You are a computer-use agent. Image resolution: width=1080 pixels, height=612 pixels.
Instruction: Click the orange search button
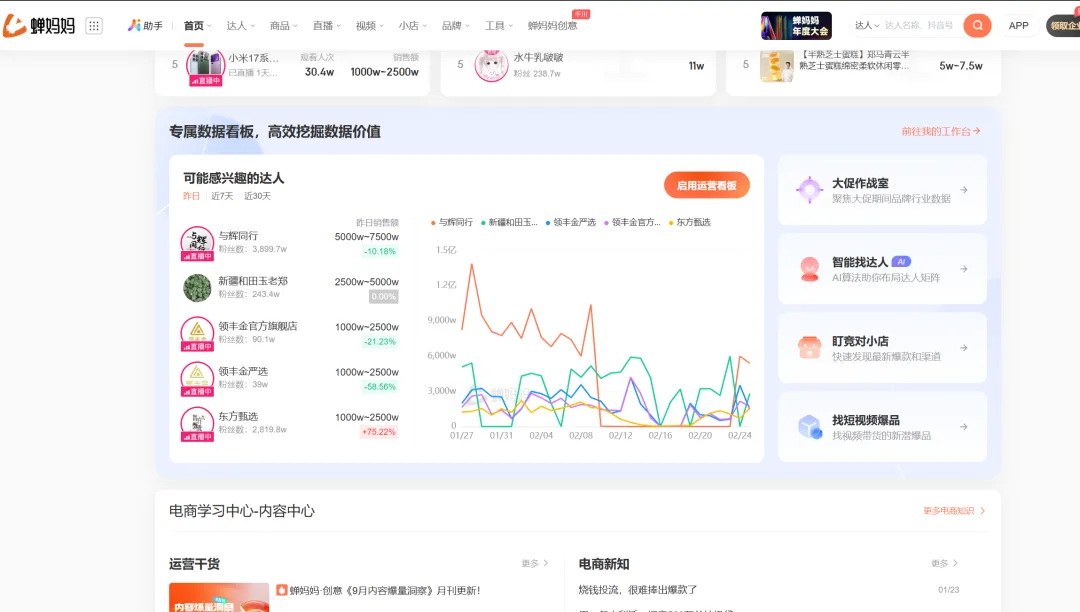click(x=977, y=25)
